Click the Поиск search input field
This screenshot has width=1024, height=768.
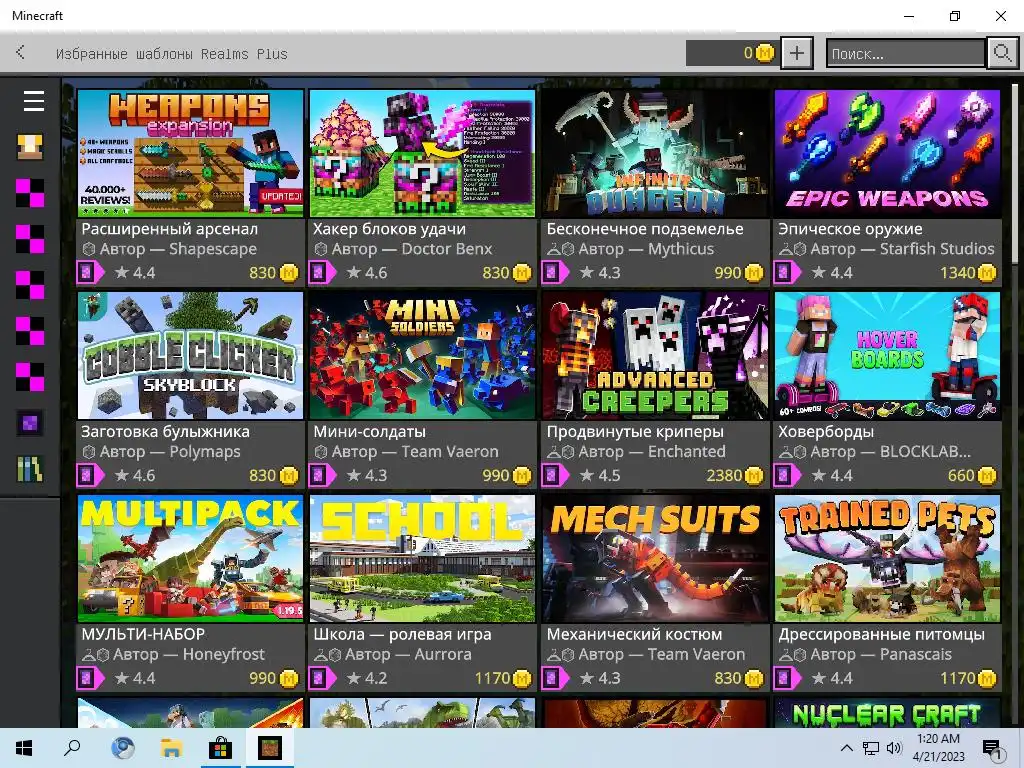pos(905,53)
